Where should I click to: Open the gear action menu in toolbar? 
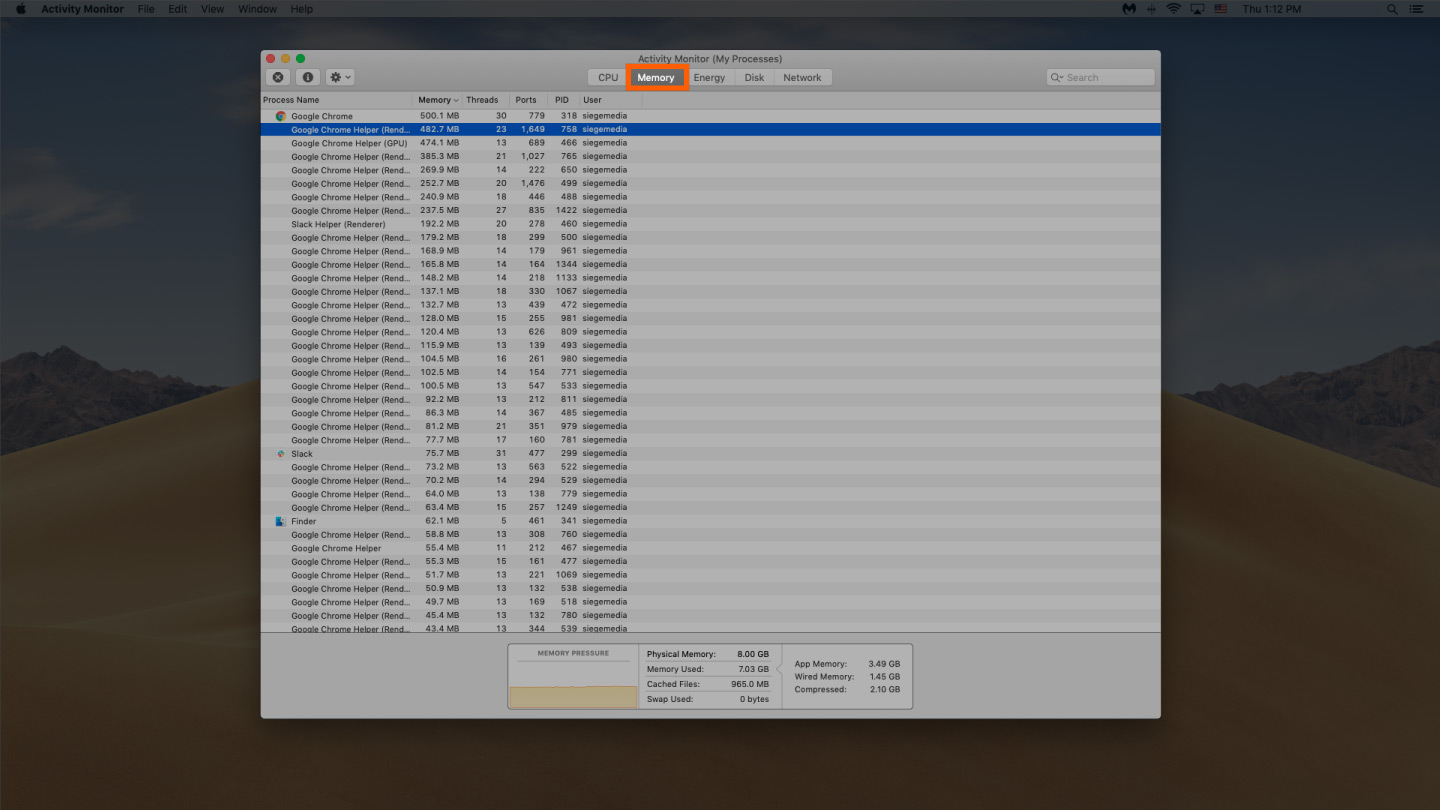coord(340,77)
